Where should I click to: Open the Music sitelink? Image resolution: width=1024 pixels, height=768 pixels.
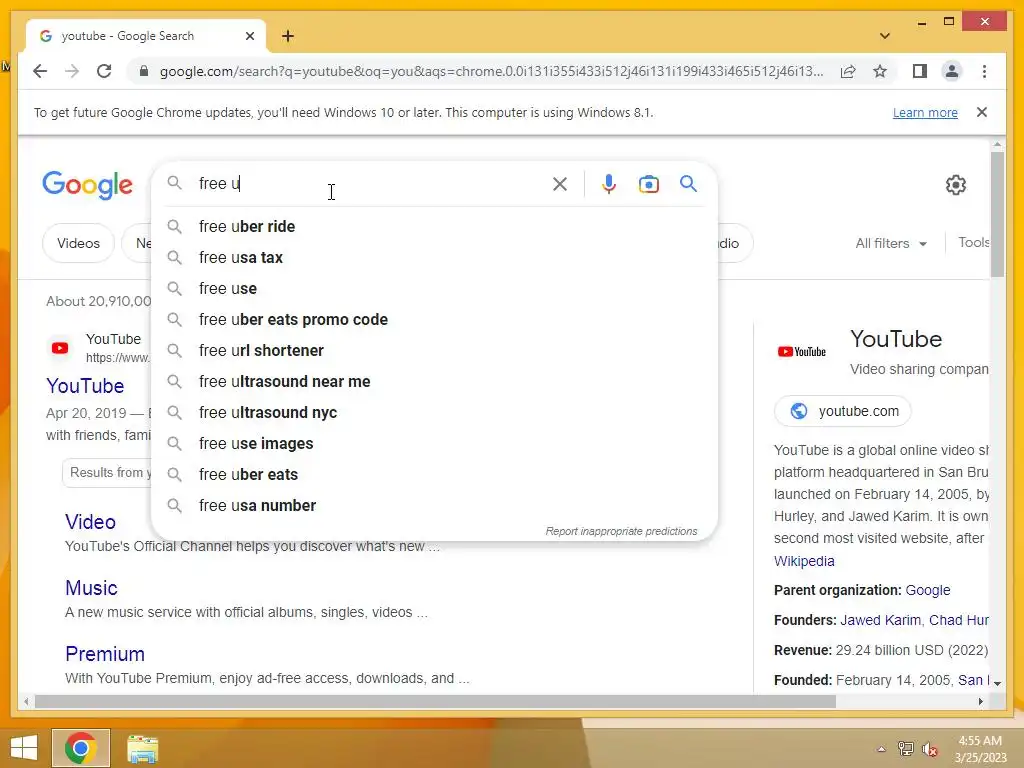(x=91, y=588)
